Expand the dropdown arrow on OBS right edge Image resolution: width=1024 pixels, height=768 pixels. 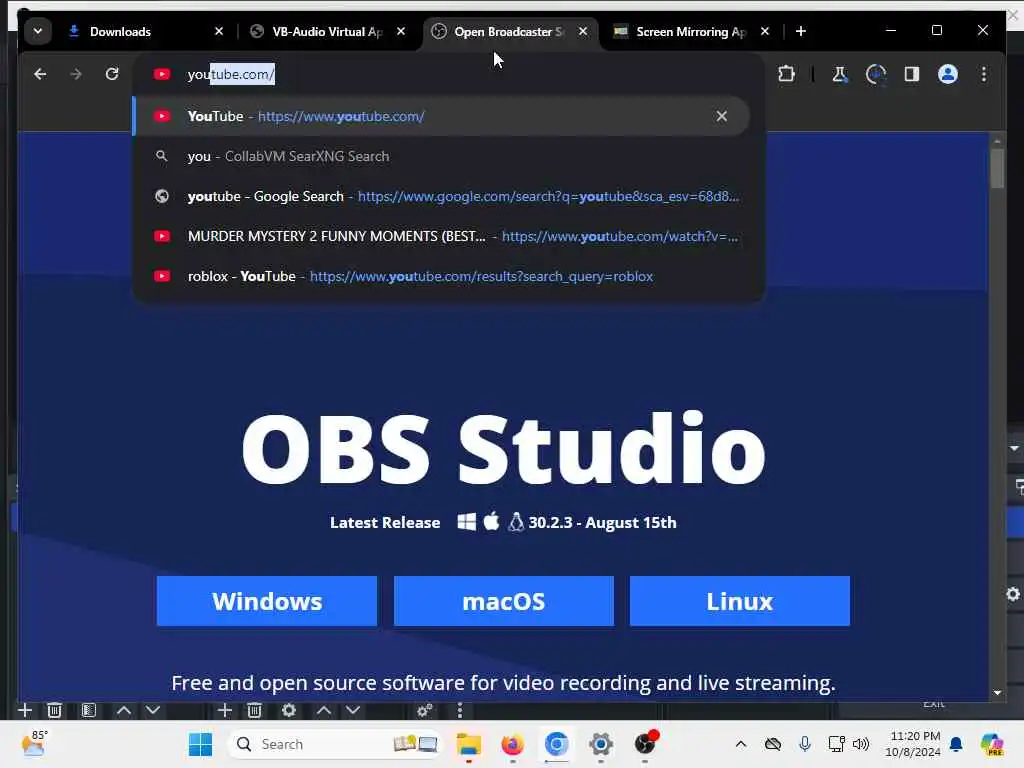[x=1014, y=448]
